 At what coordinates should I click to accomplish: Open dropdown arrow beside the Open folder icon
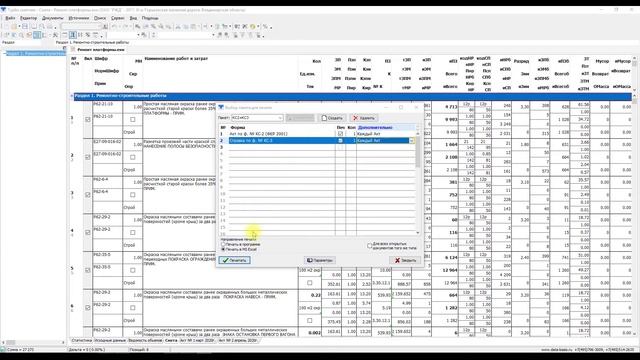pos(19,27)
